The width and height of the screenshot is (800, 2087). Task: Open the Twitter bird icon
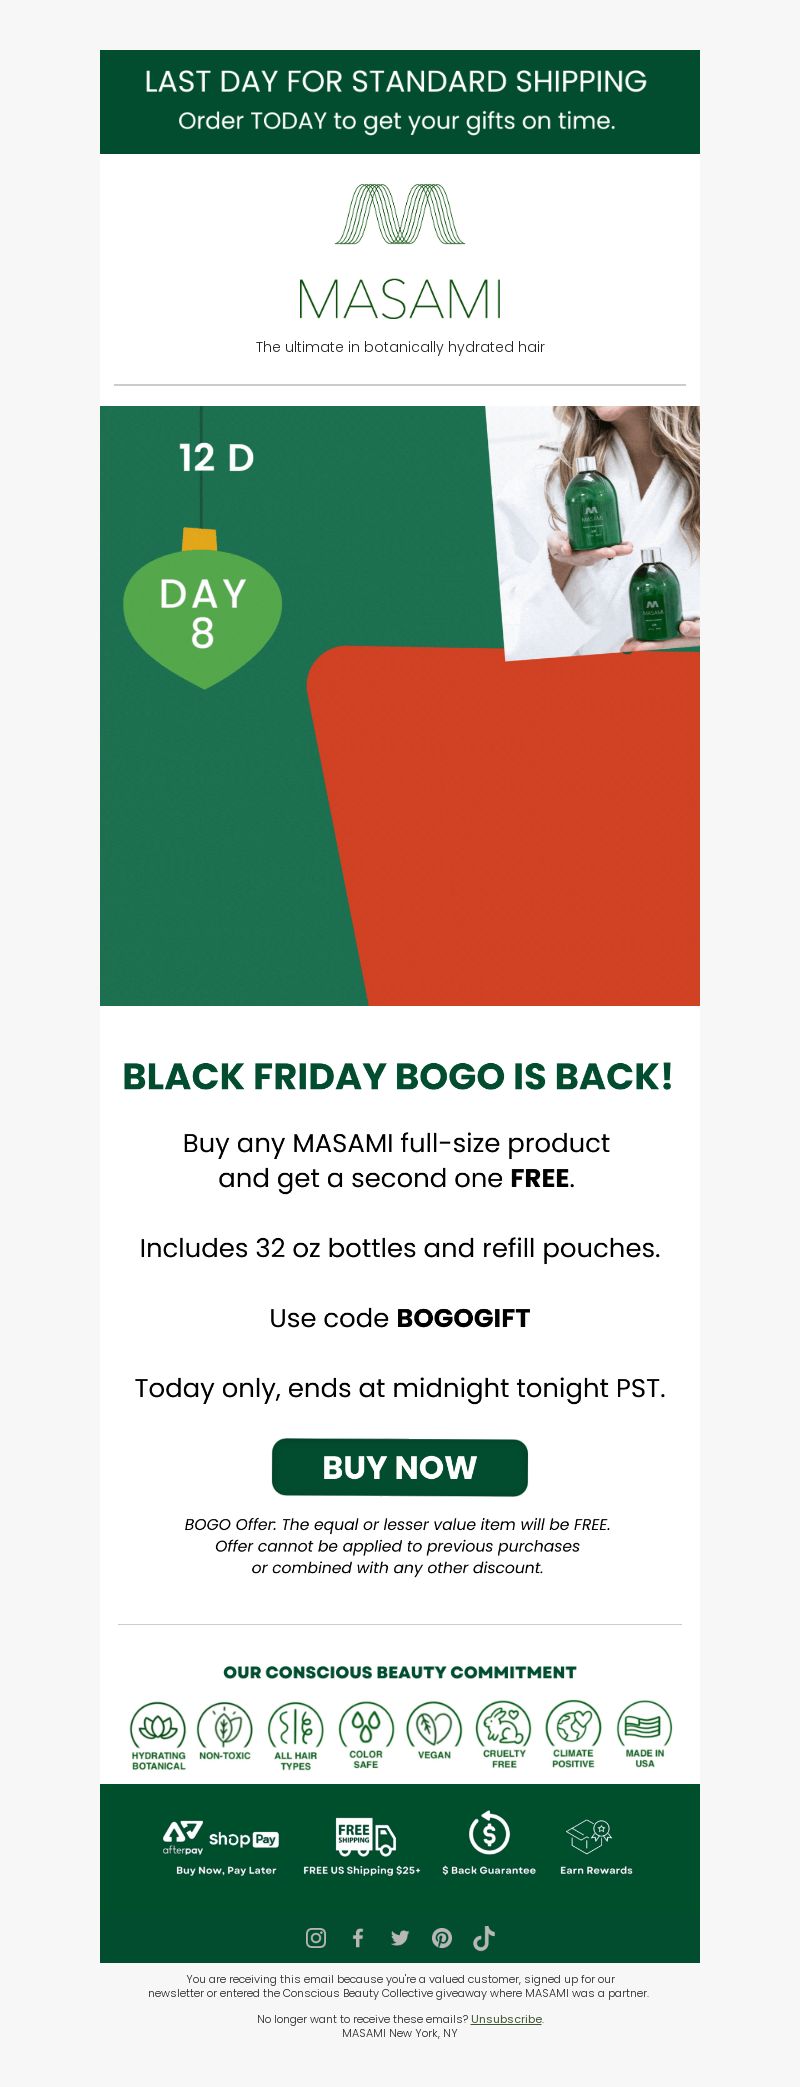coord(400,1938)
